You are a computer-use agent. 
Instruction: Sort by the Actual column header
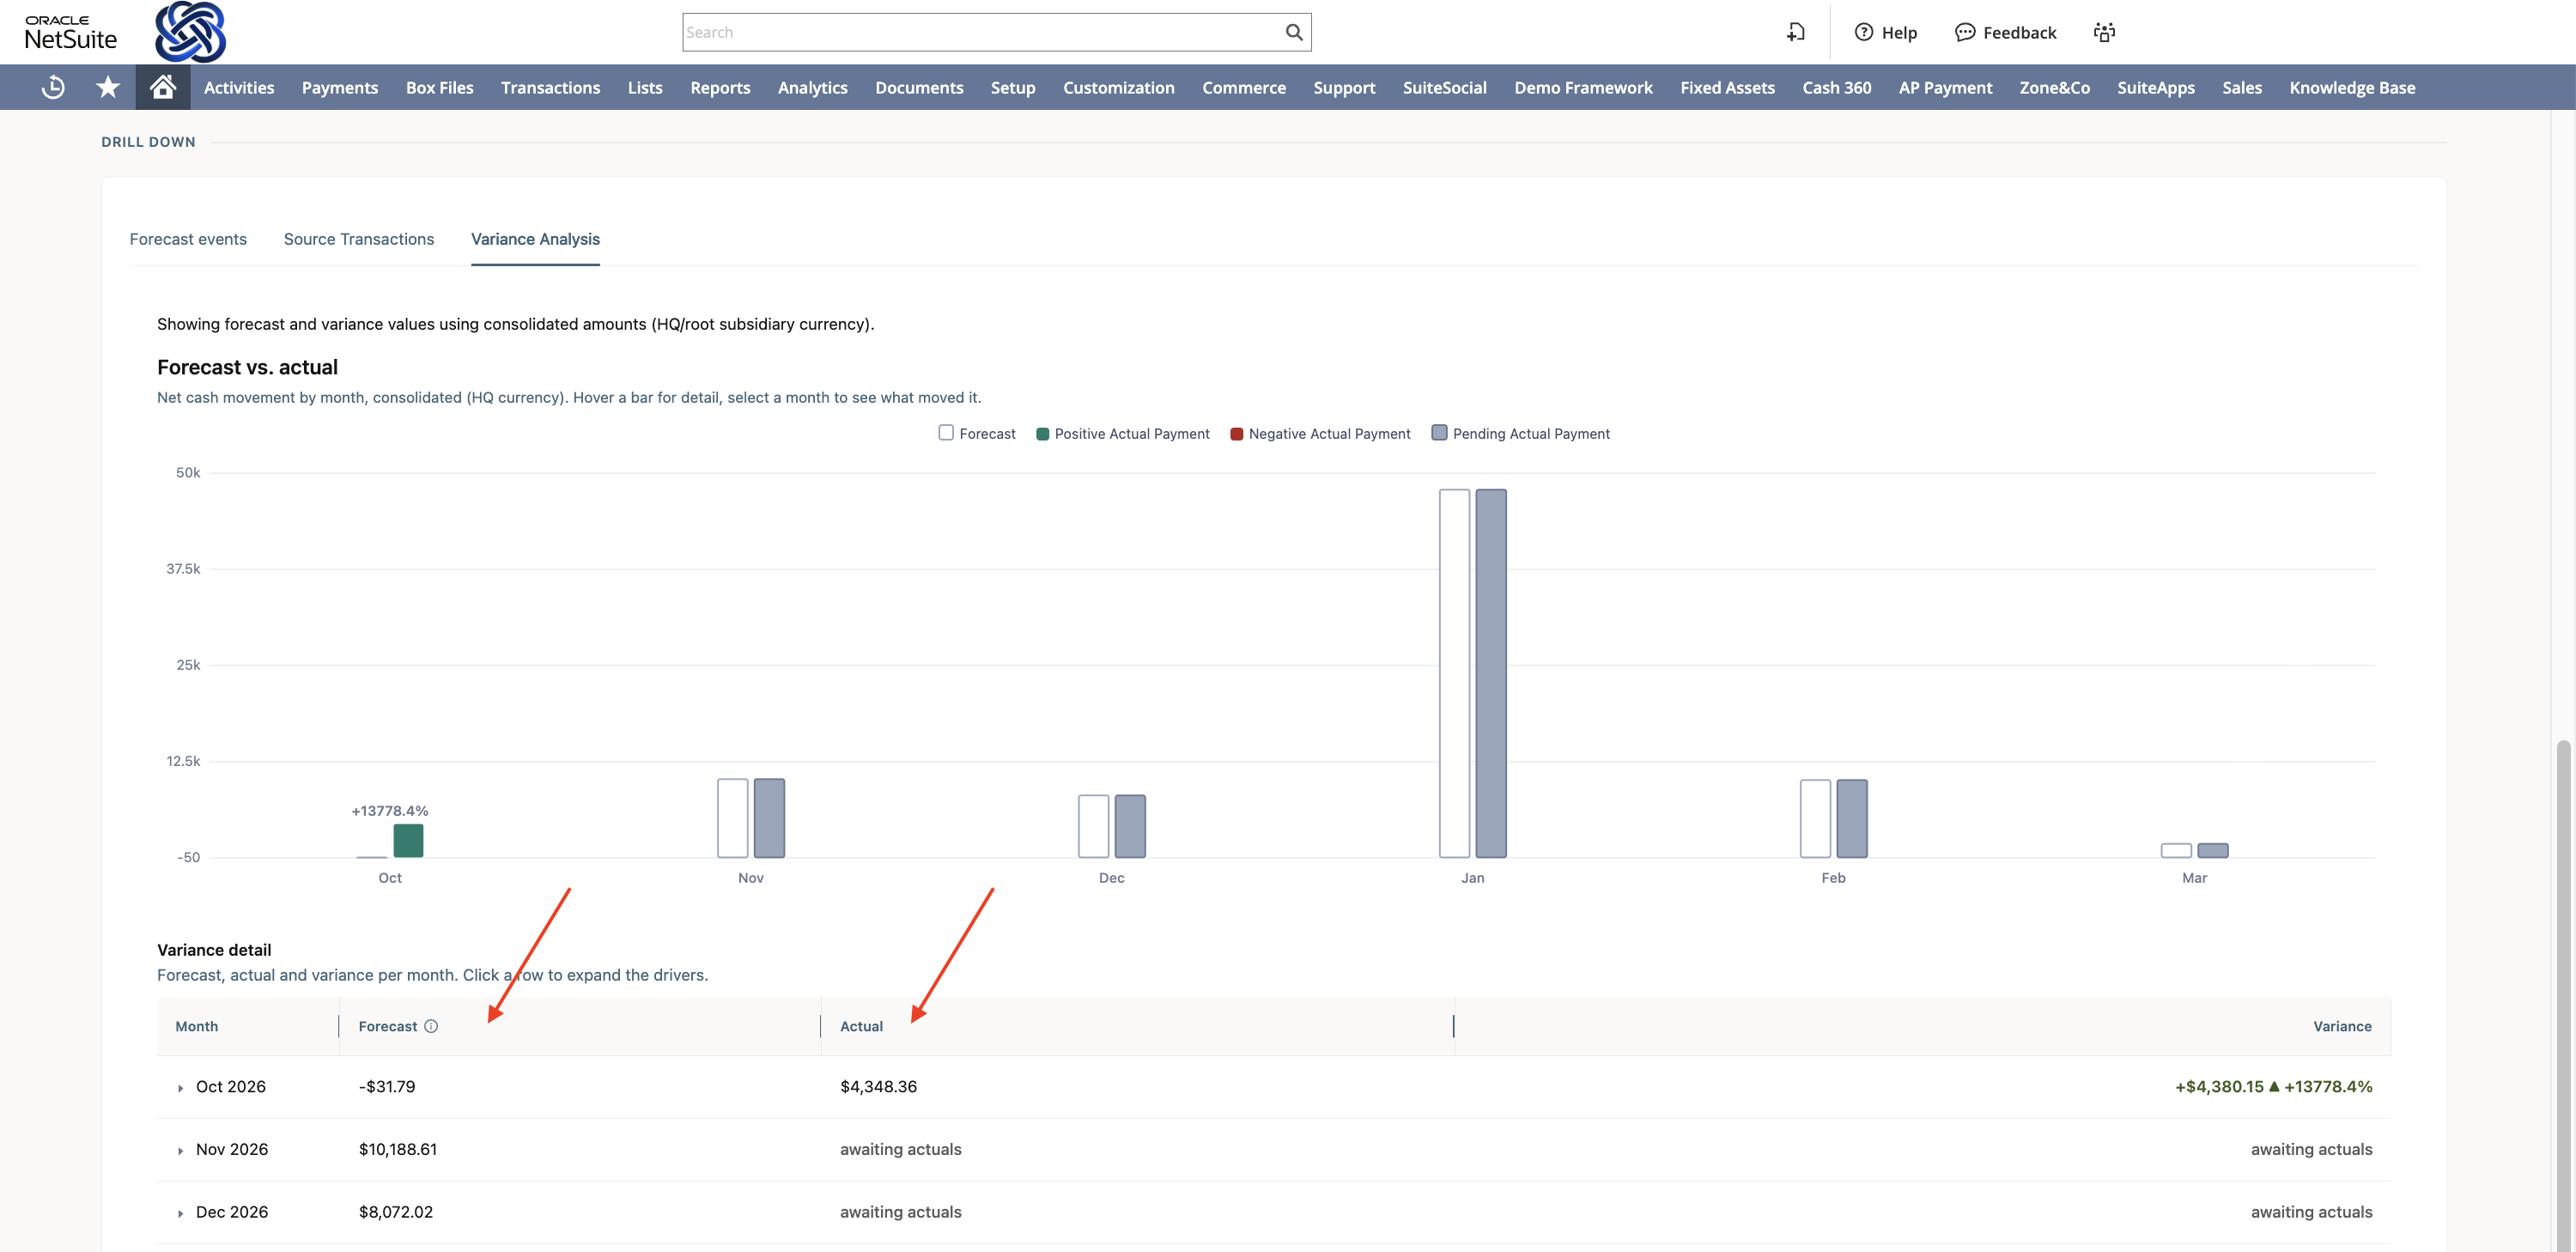pos(861,1026)
